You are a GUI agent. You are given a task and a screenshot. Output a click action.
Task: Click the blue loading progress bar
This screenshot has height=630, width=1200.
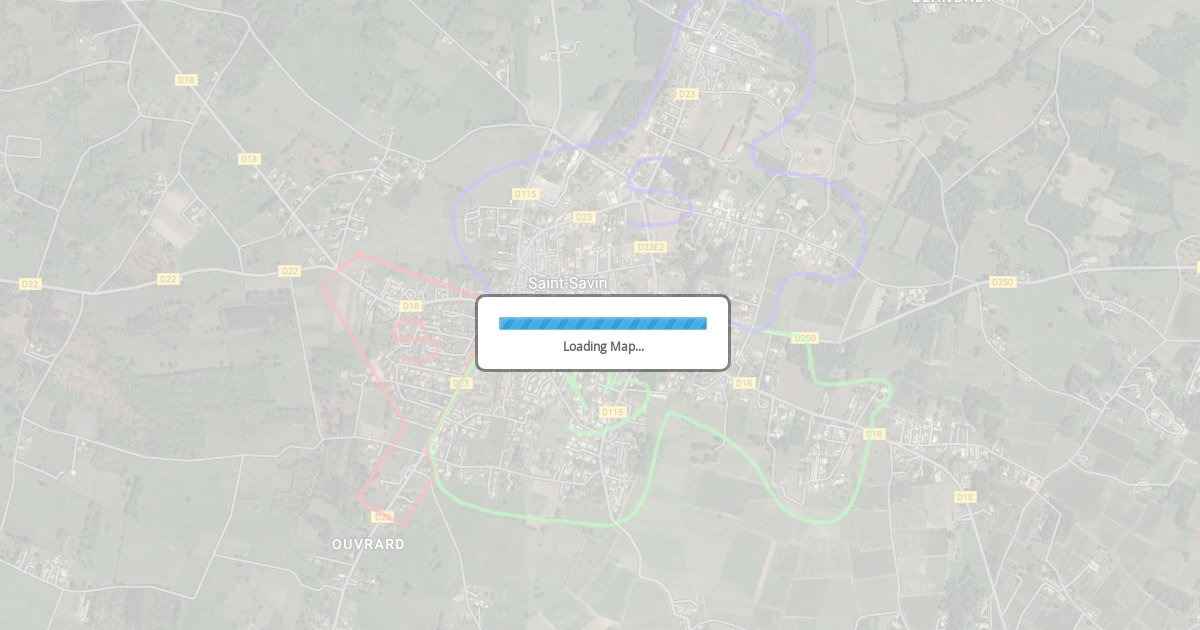(603, 323)
